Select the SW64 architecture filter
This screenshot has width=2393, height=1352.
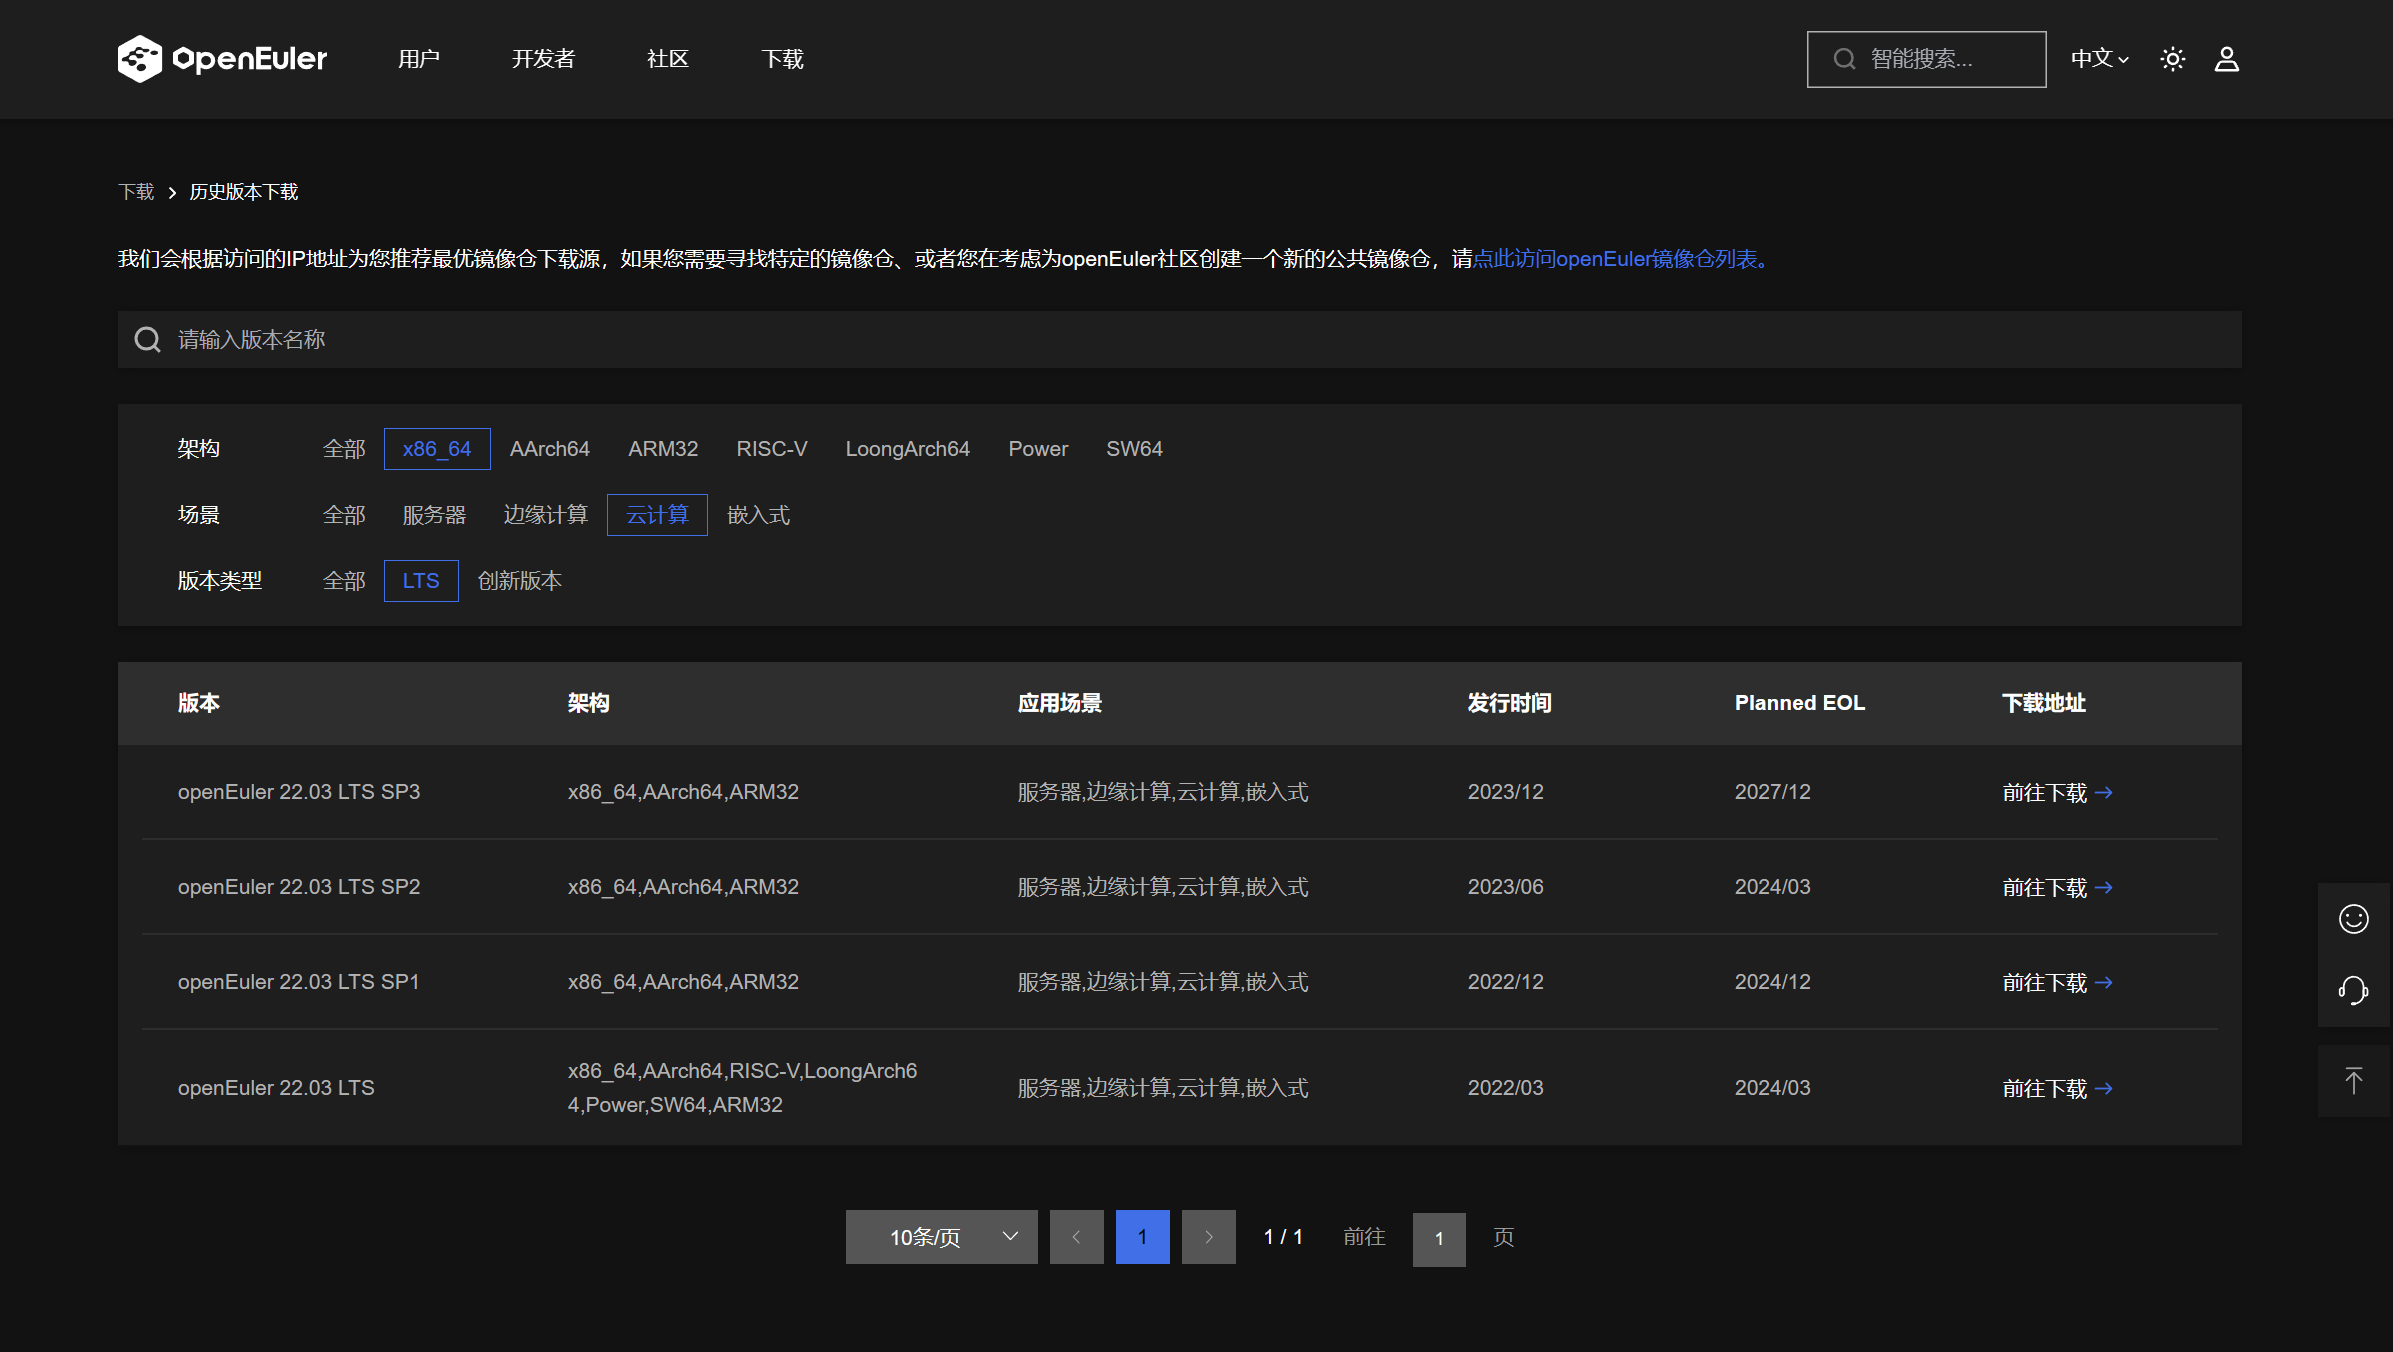coord(1134,449)
